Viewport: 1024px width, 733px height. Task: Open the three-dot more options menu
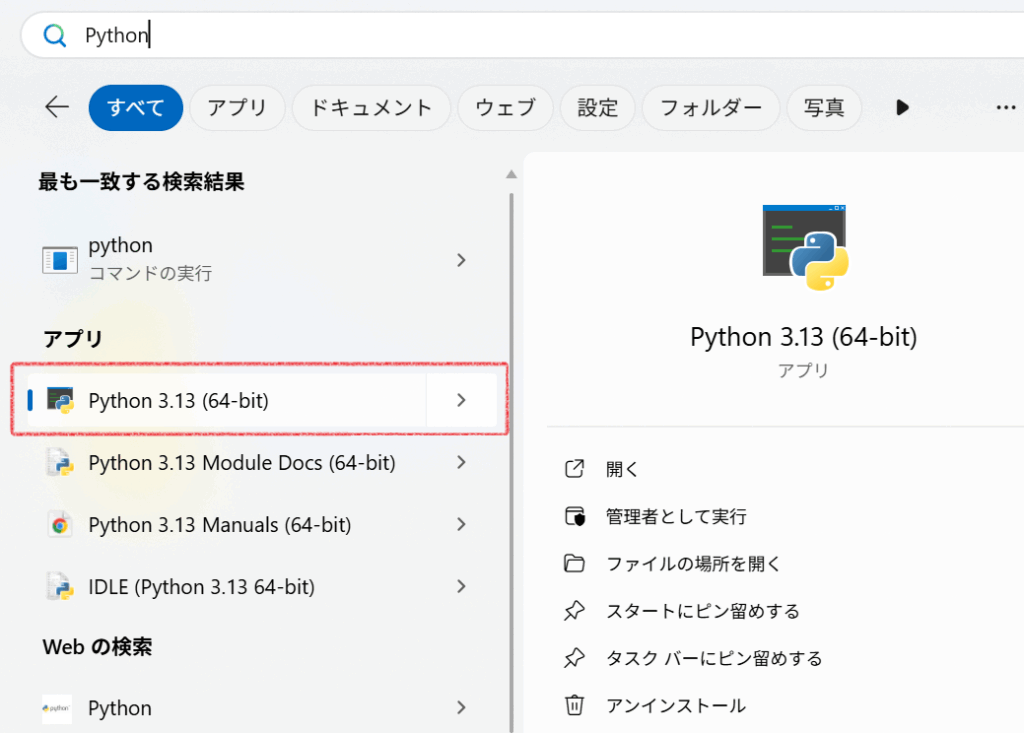point(1006,108)
